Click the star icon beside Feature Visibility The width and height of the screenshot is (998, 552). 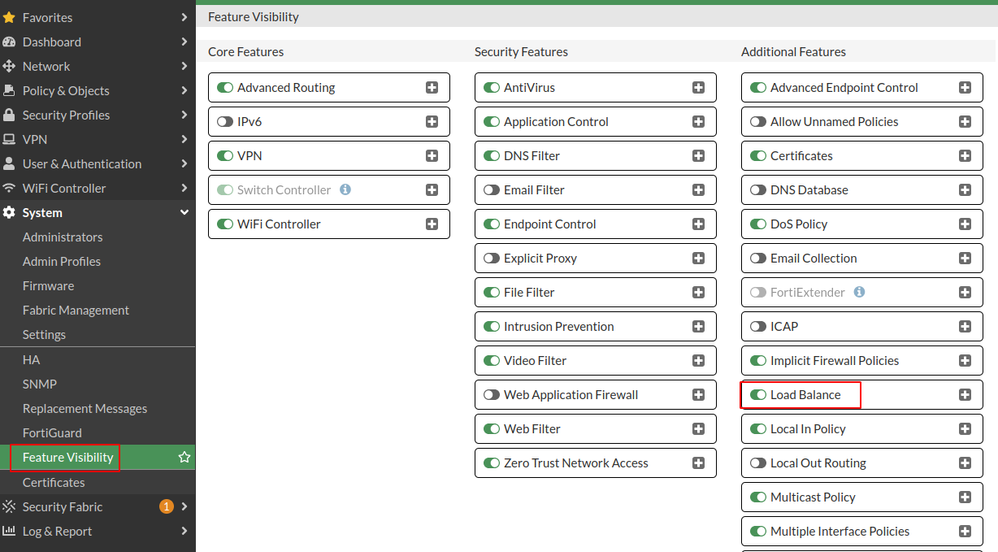184,457
